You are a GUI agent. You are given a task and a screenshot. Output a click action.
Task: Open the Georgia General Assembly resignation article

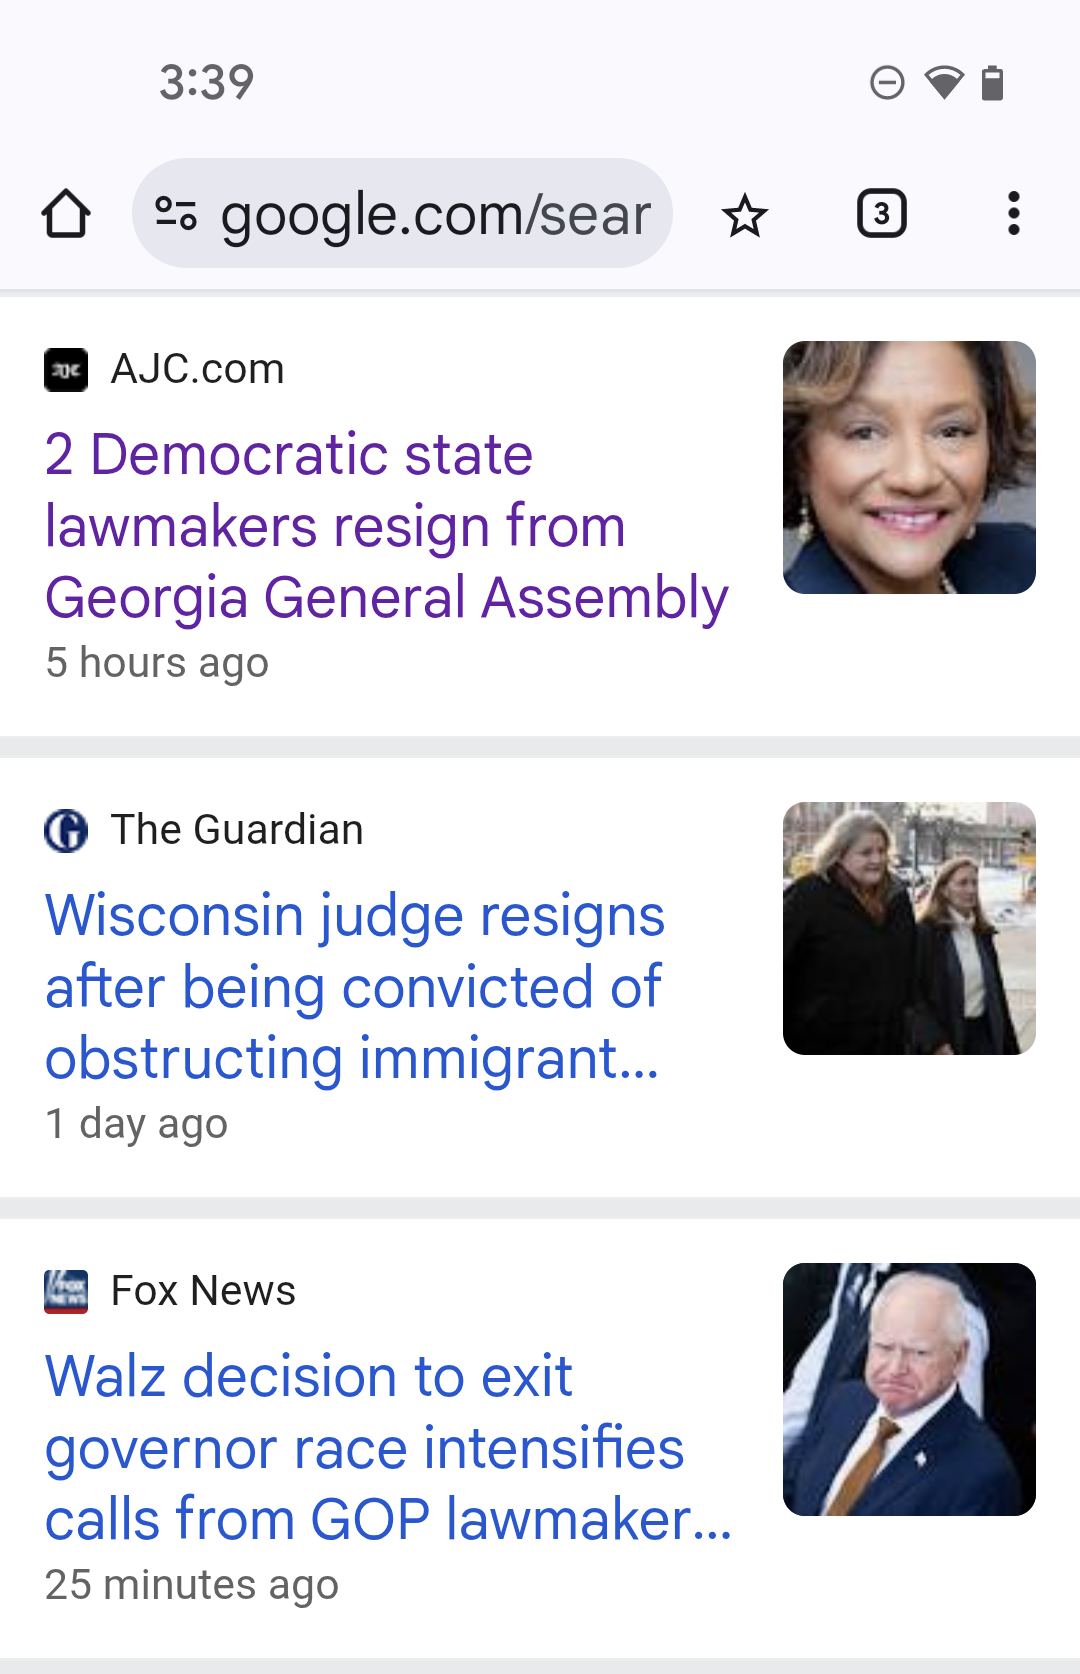click(386, 526)
